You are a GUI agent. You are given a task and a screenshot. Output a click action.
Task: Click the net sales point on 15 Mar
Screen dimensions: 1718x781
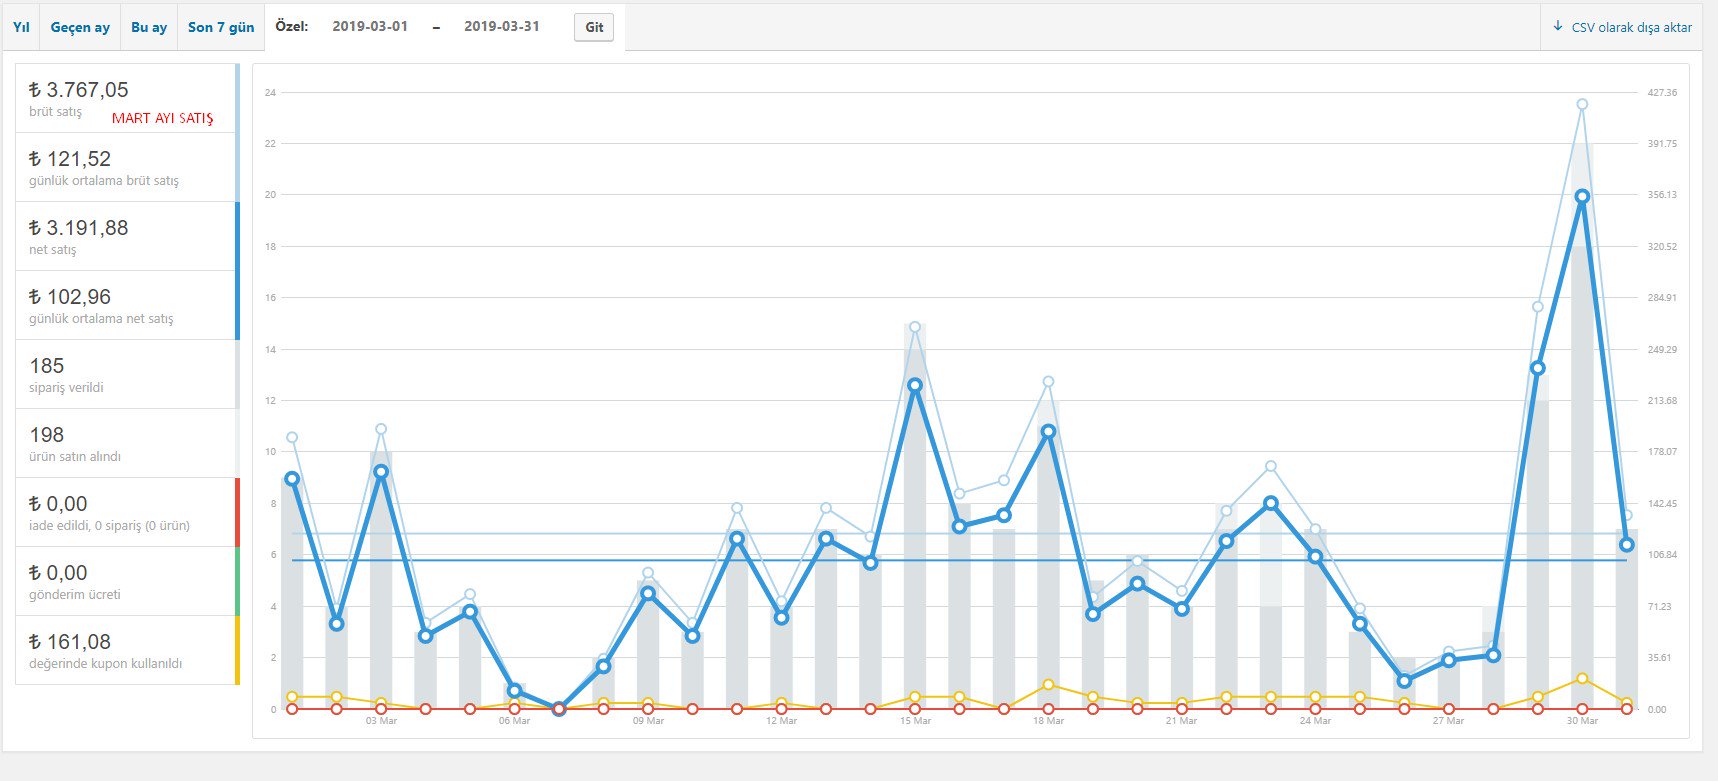click(x=915, y=385)
